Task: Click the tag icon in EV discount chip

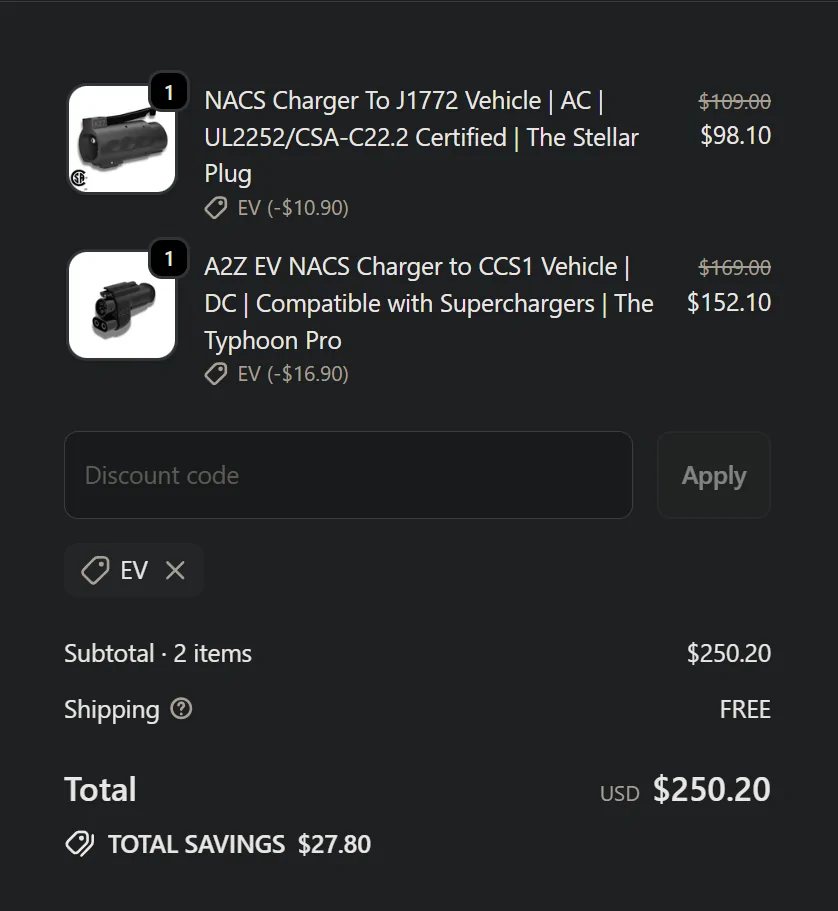Action: (x=95, y=571)
